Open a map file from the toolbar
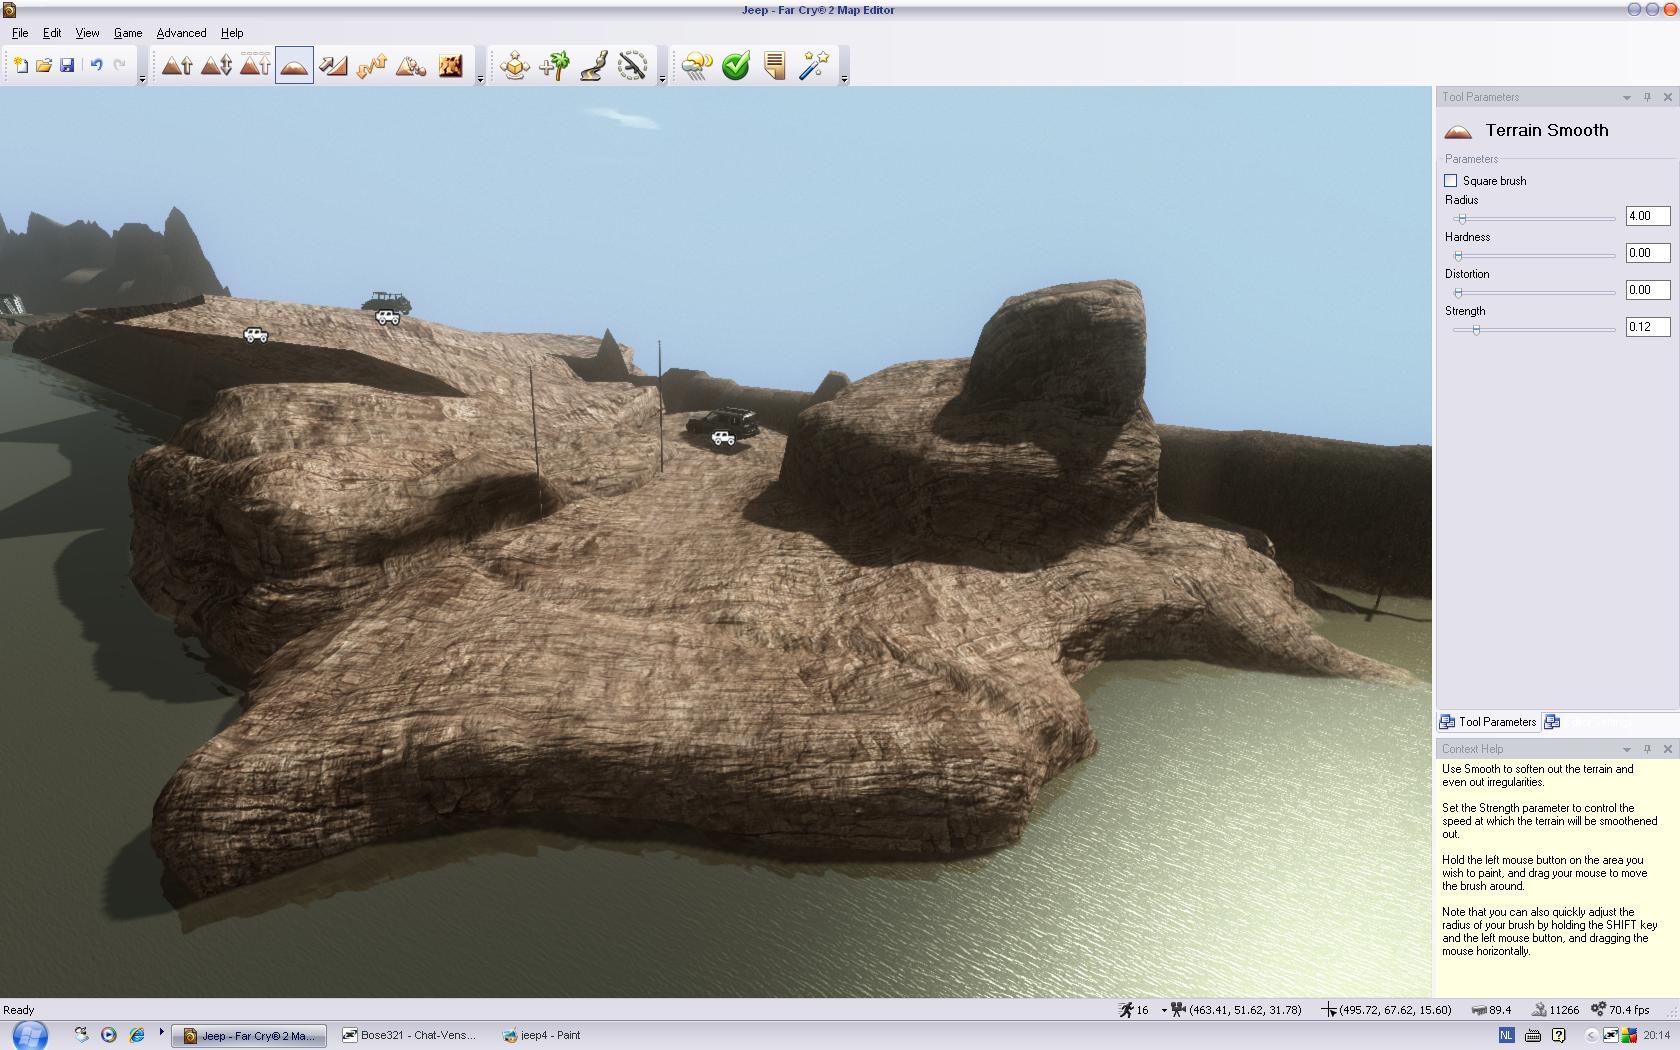Screen dimensions: 1680x1050 coord(44,66)
